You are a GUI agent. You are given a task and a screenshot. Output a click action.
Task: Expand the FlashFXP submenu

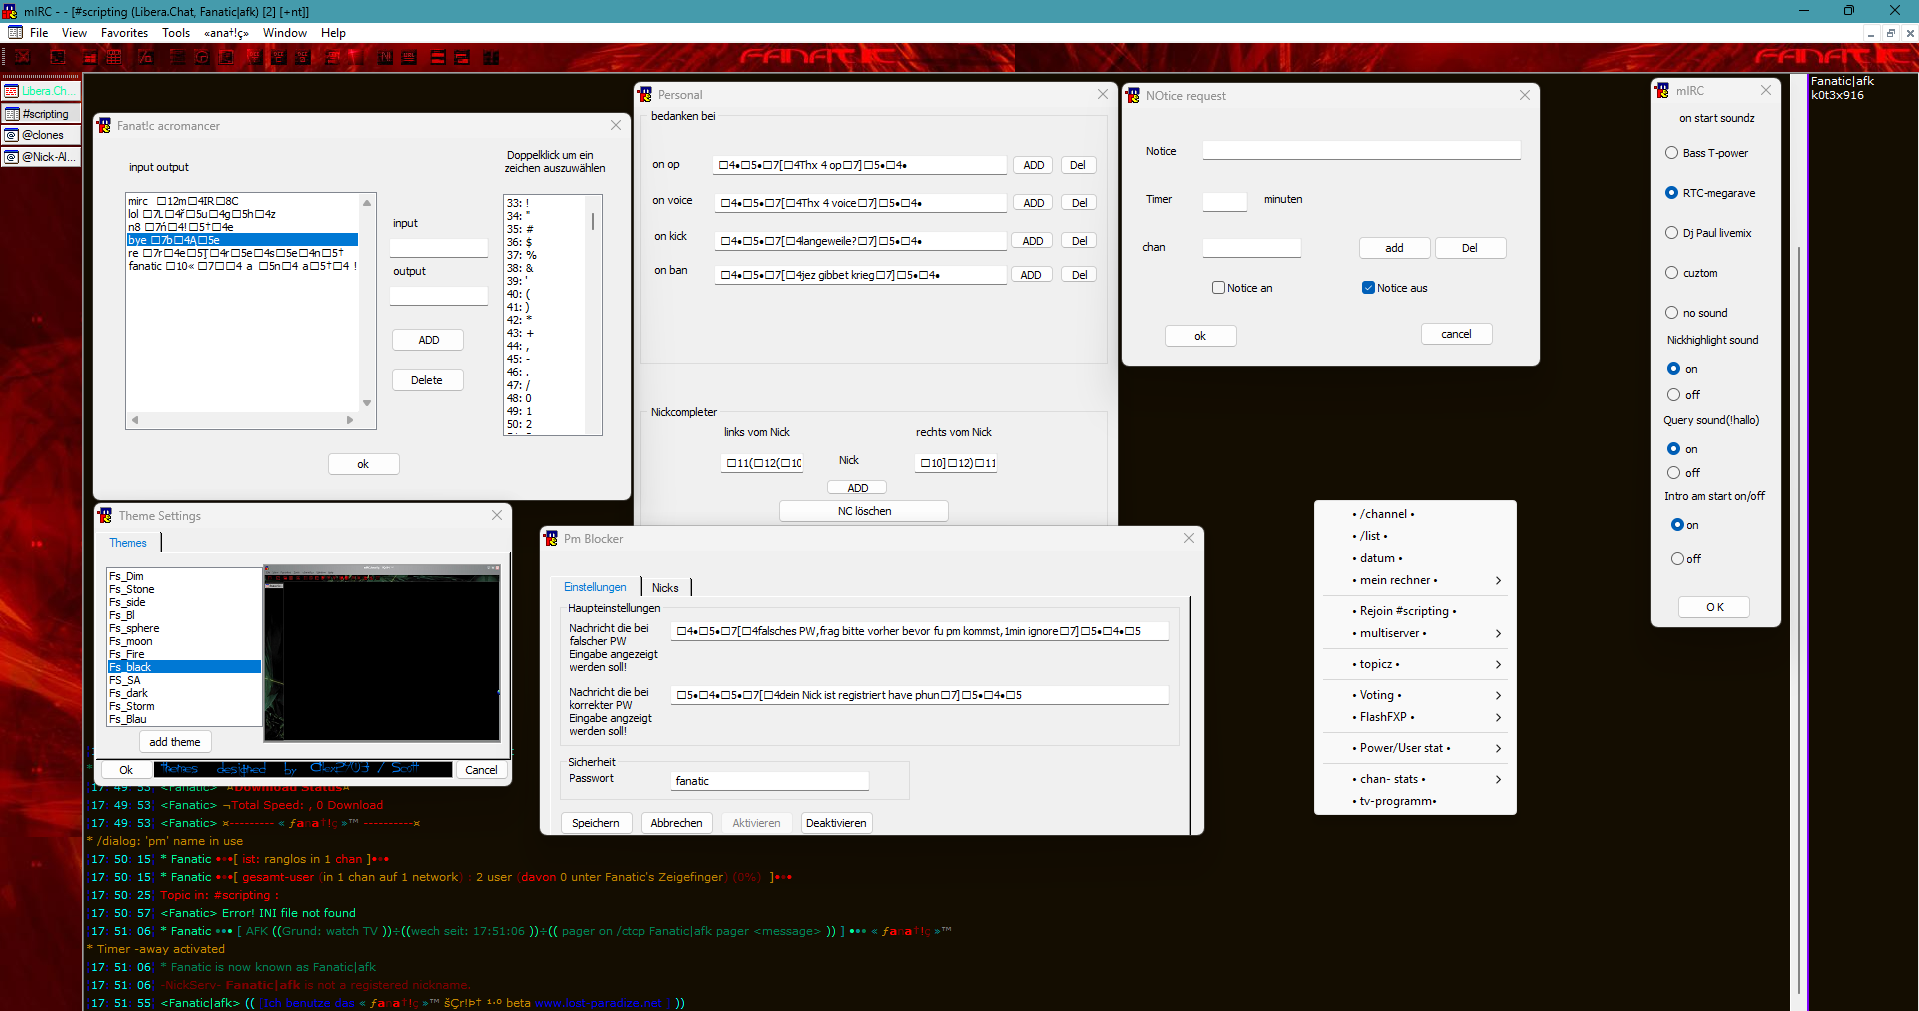click(1415, 717)
